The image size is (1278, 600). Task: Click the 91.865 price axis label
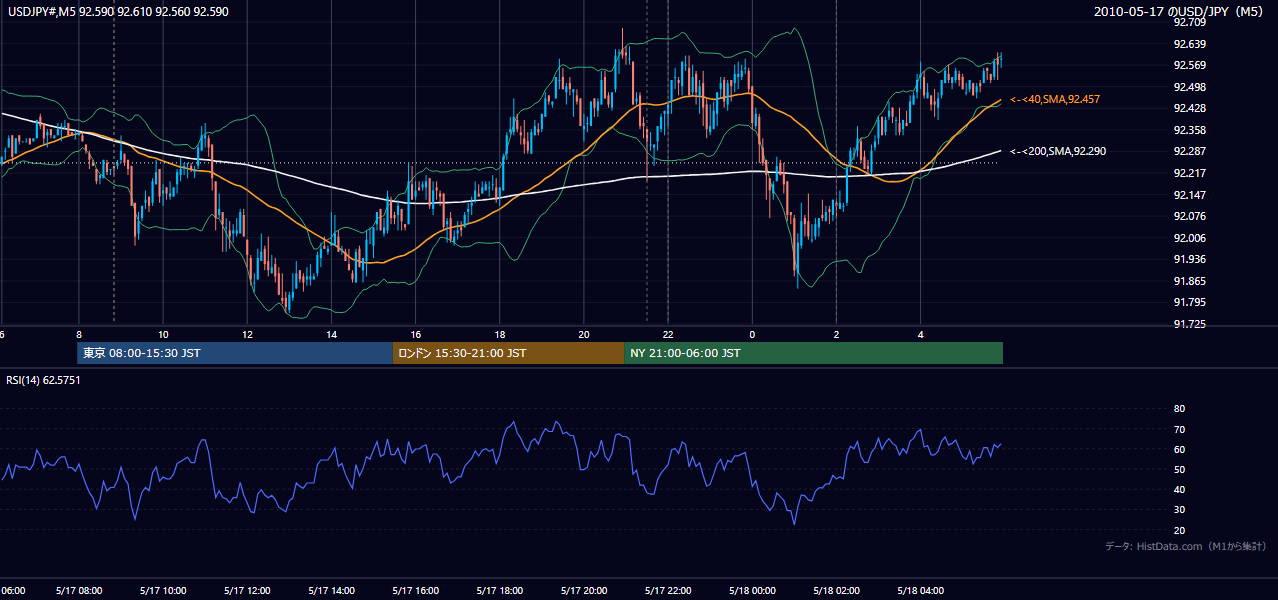[x=1190, y=281]
